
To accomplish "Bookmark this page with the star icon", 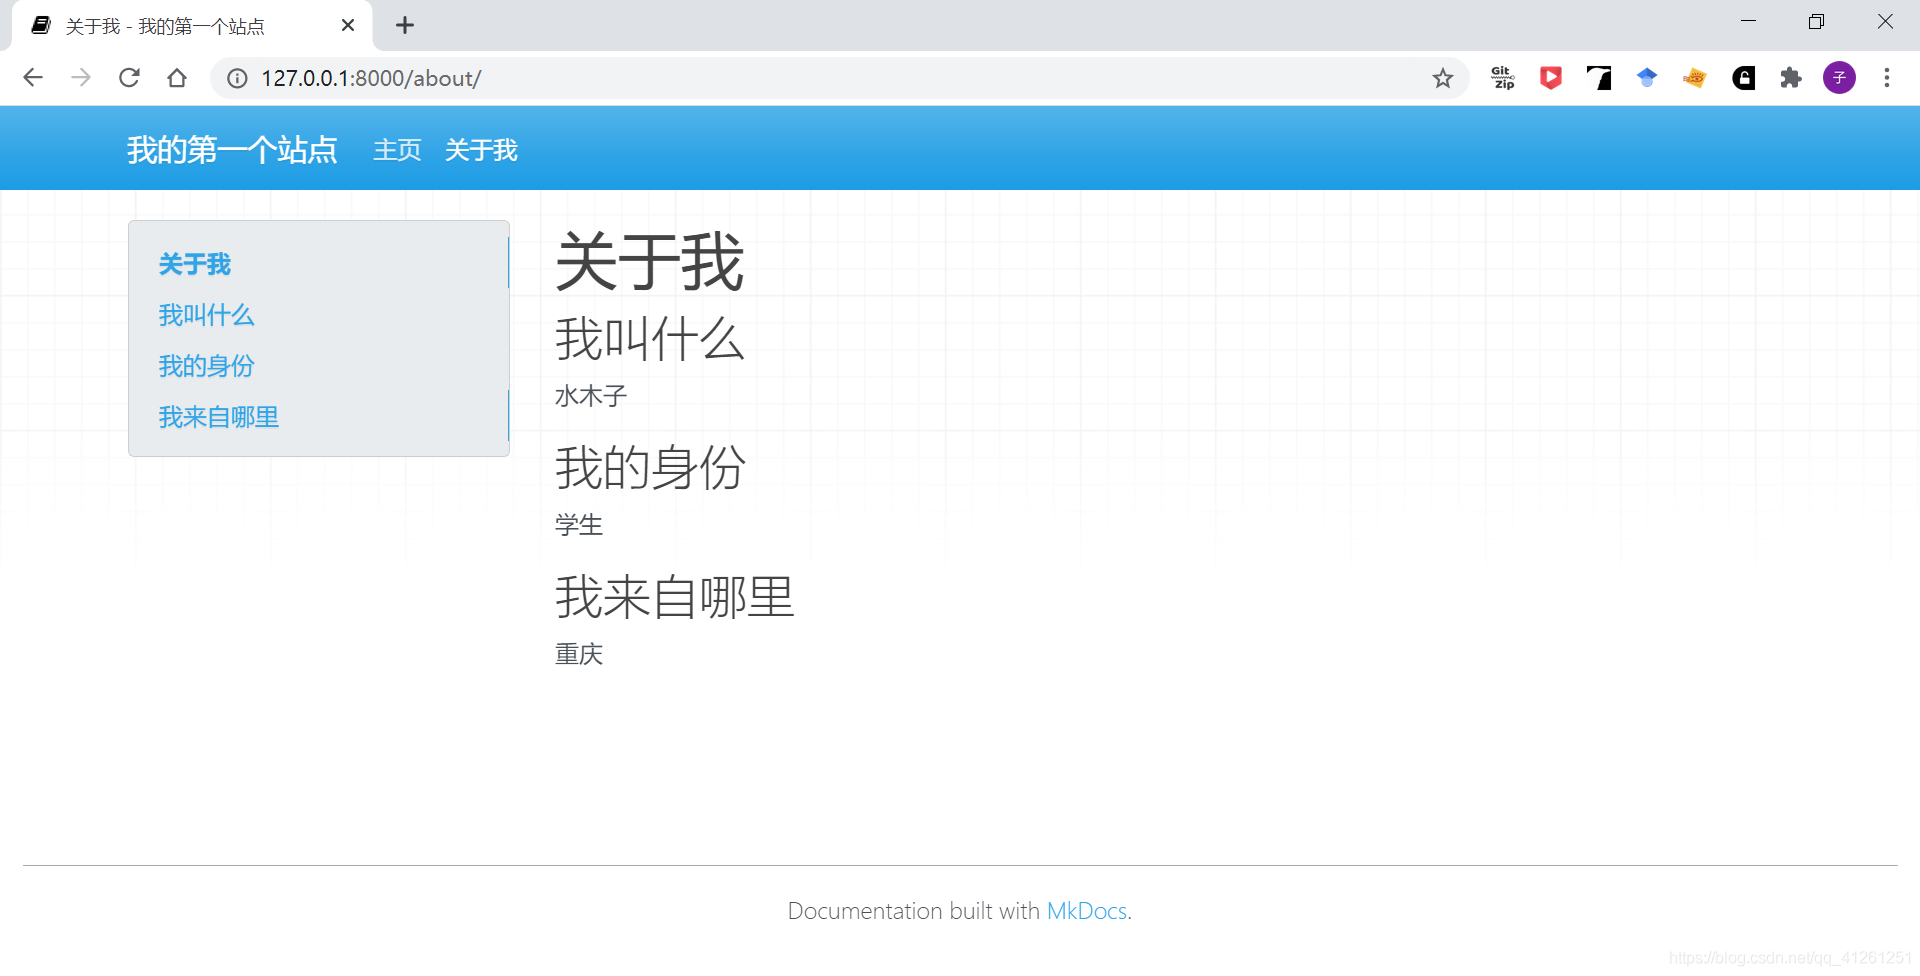I will coord(1442,78).
